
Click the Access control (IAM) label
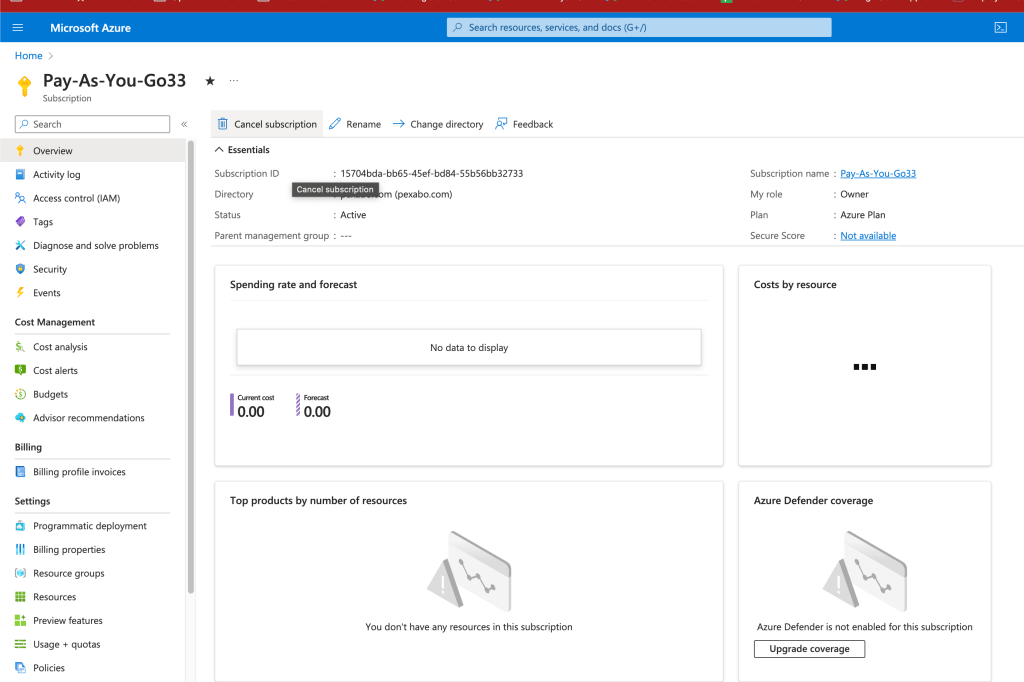click(x=76, y=198)
